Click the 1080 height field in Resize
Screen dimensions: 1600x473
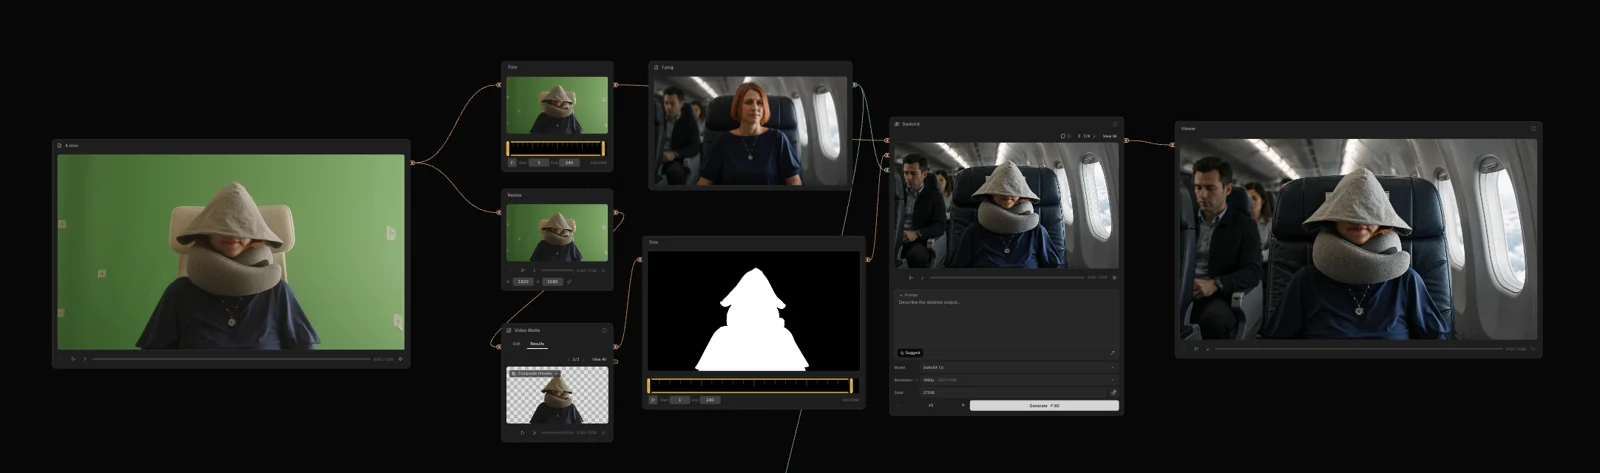(x=552, y=282)
